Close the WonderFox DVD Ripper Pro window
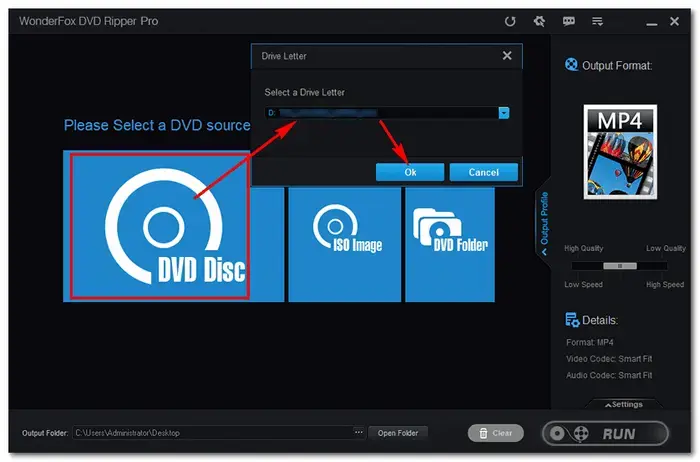 (x=675, y=21)
